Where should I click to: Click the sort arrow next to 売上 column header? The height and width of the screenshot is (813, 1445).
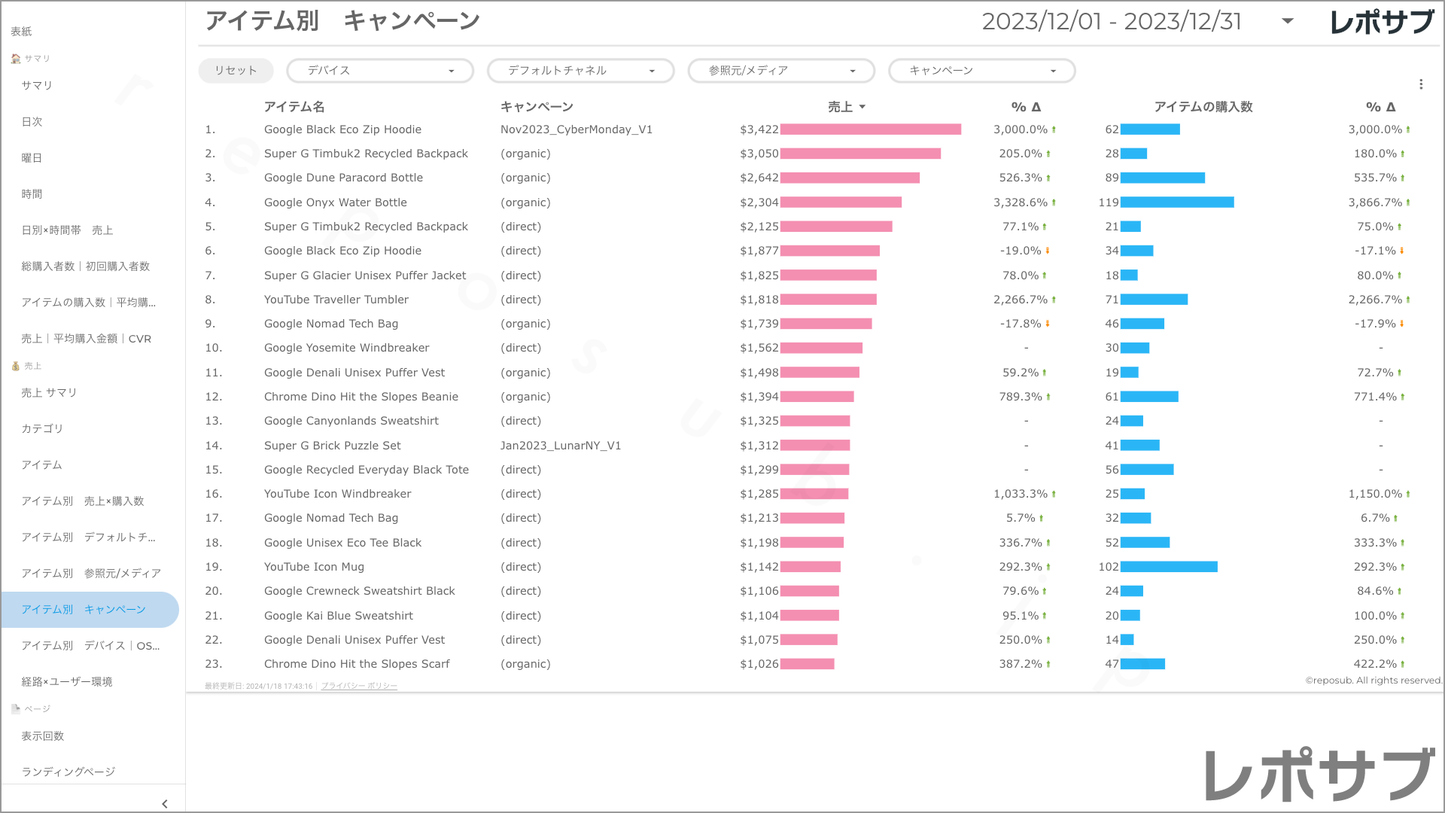862,107
